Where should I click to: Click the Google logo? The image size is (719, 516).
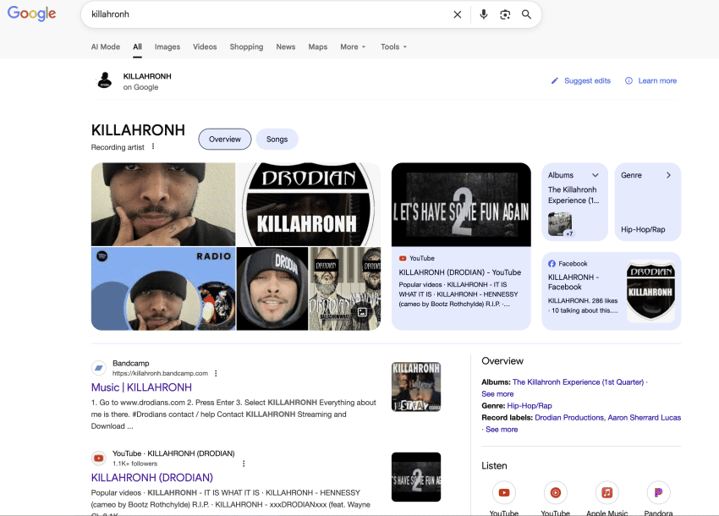coord(32,13)
